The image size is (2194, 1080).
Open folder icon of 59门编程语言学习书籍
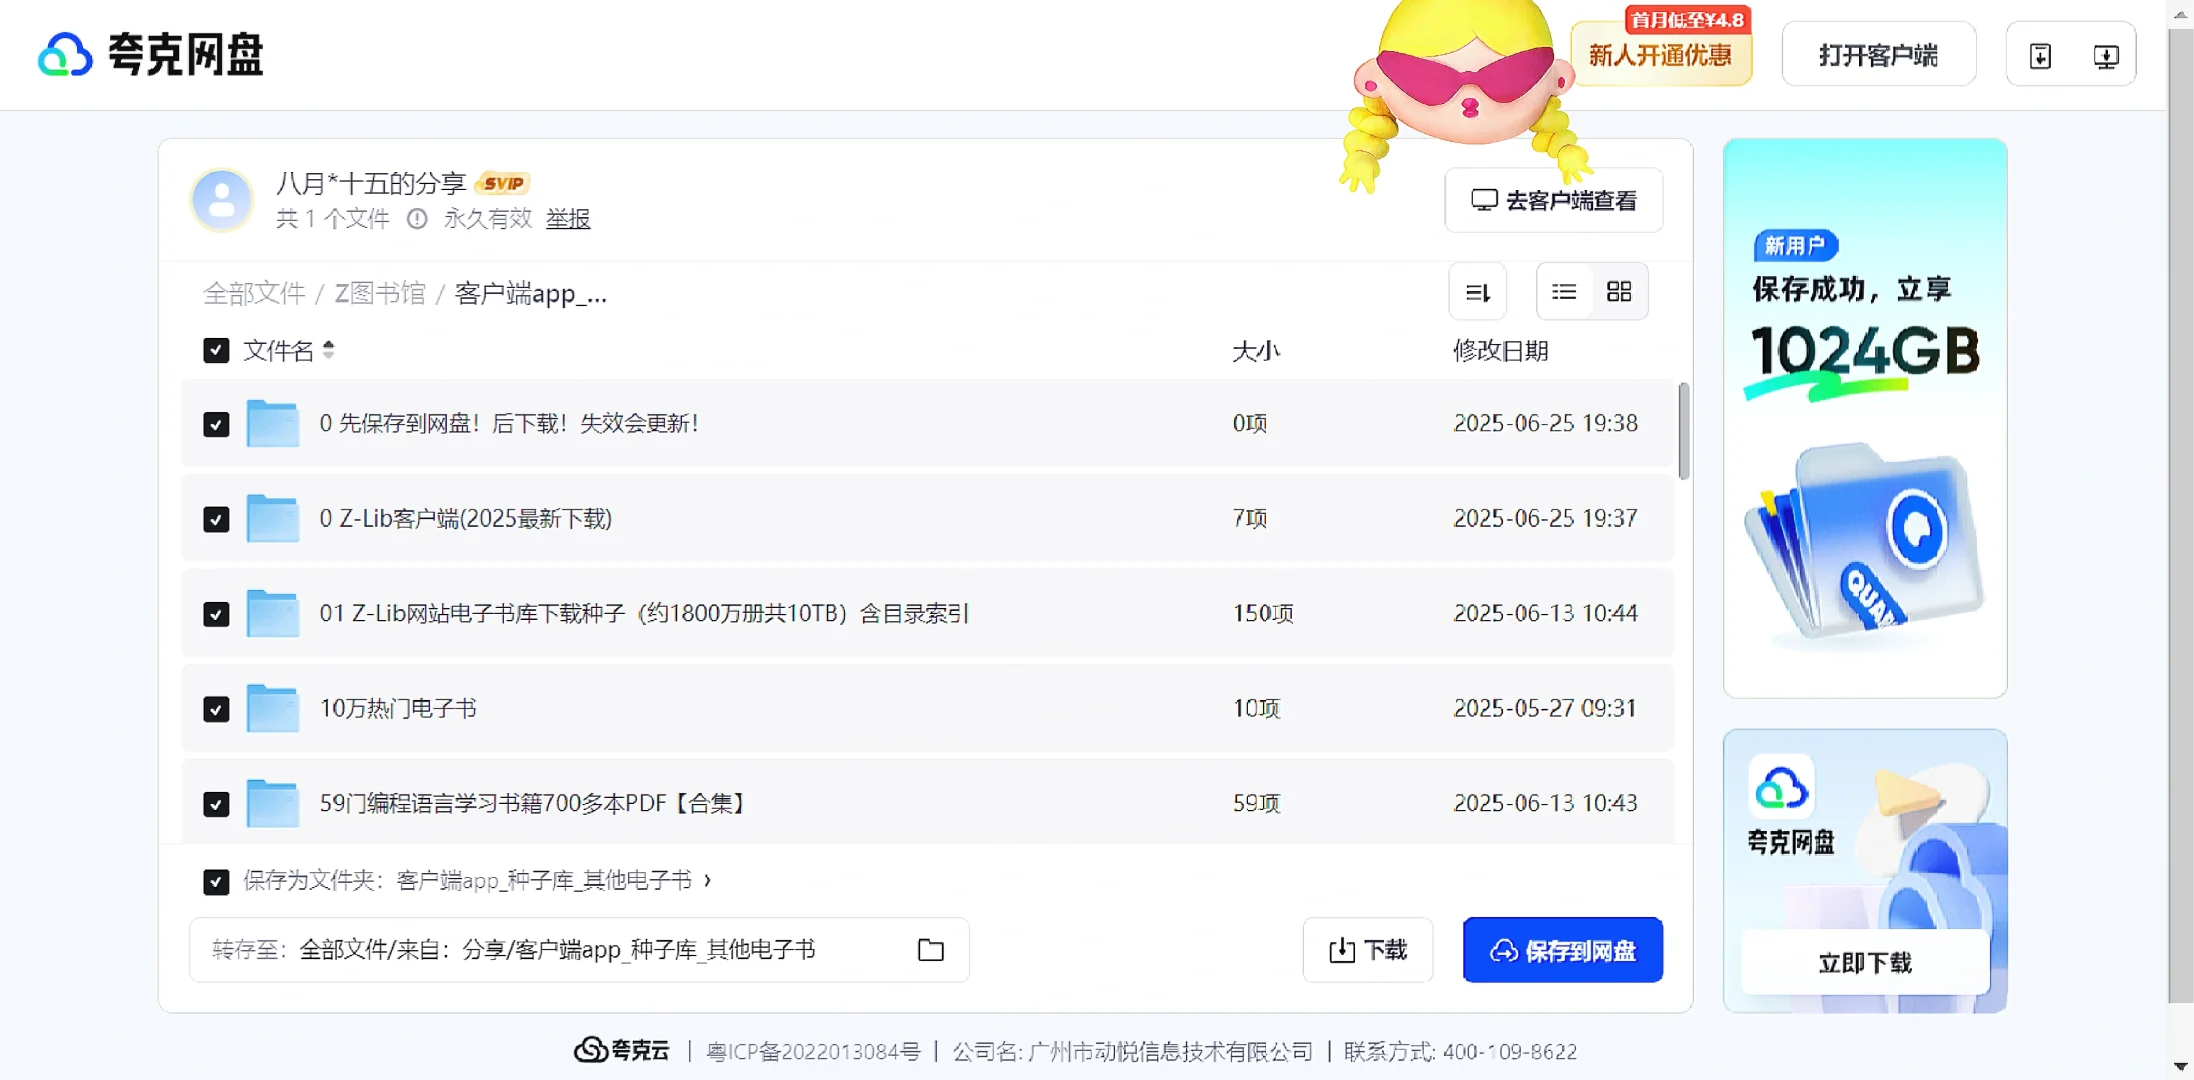[272, 802]
